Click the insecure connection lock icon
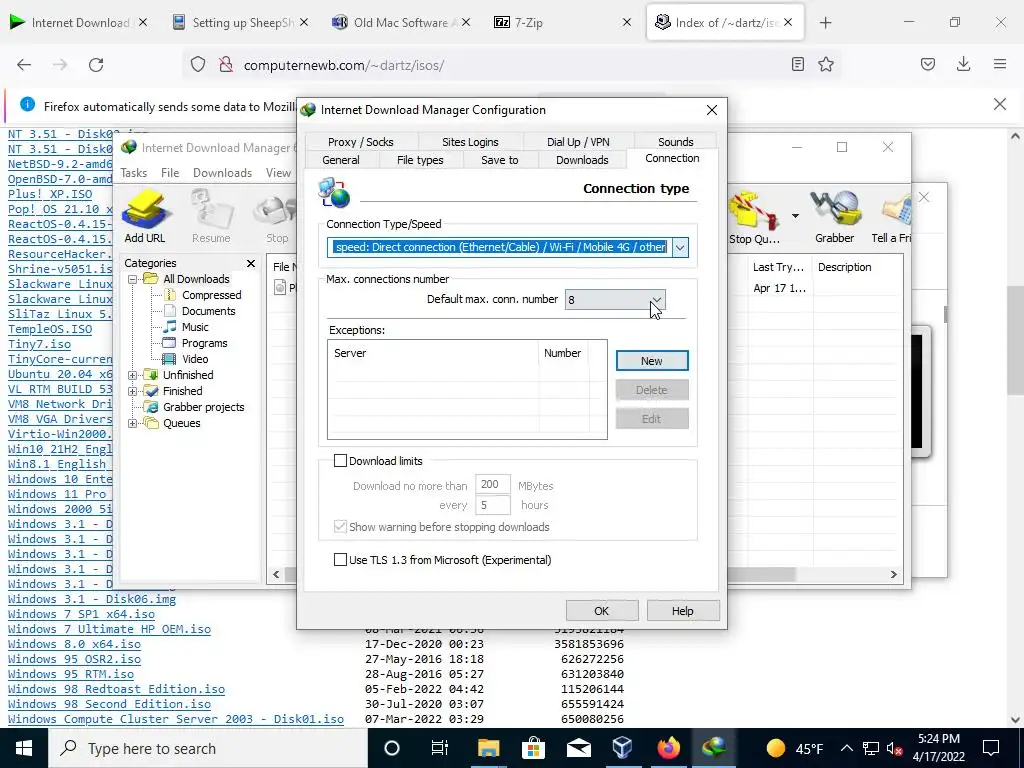 [x=226, y=65]
